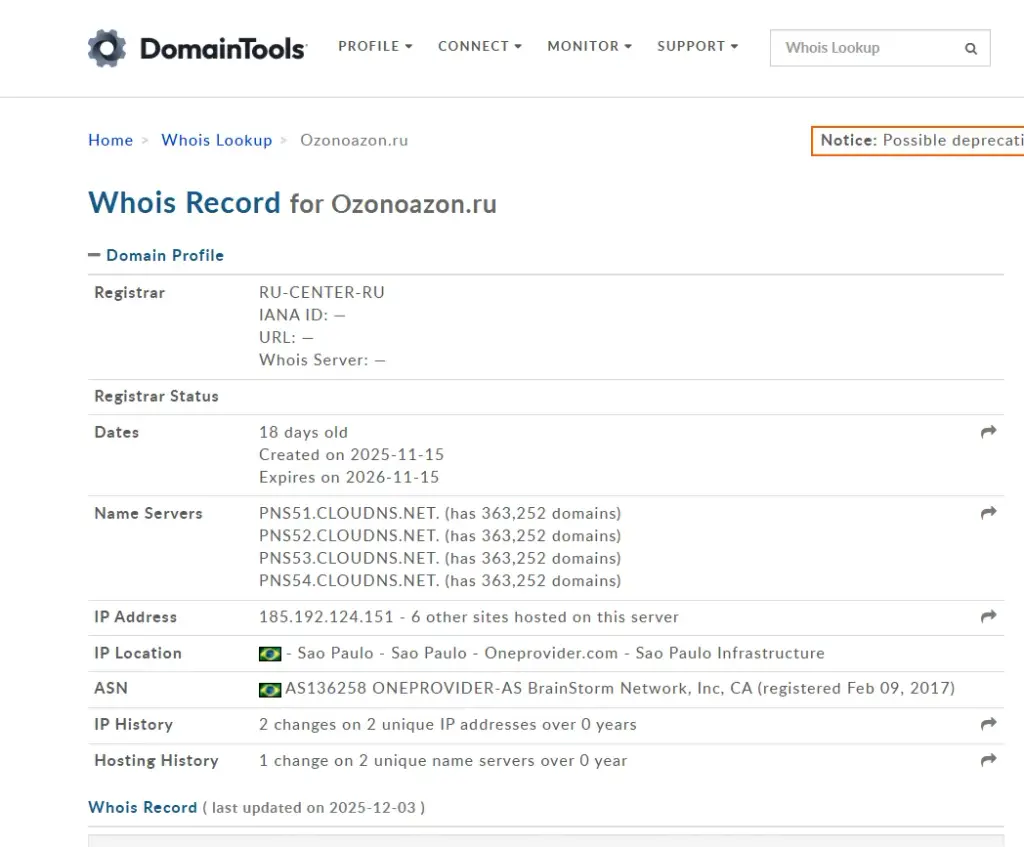Click the Notice deprecation banner
Viewport: 1024px width, 847px height.
click(918, 140)
